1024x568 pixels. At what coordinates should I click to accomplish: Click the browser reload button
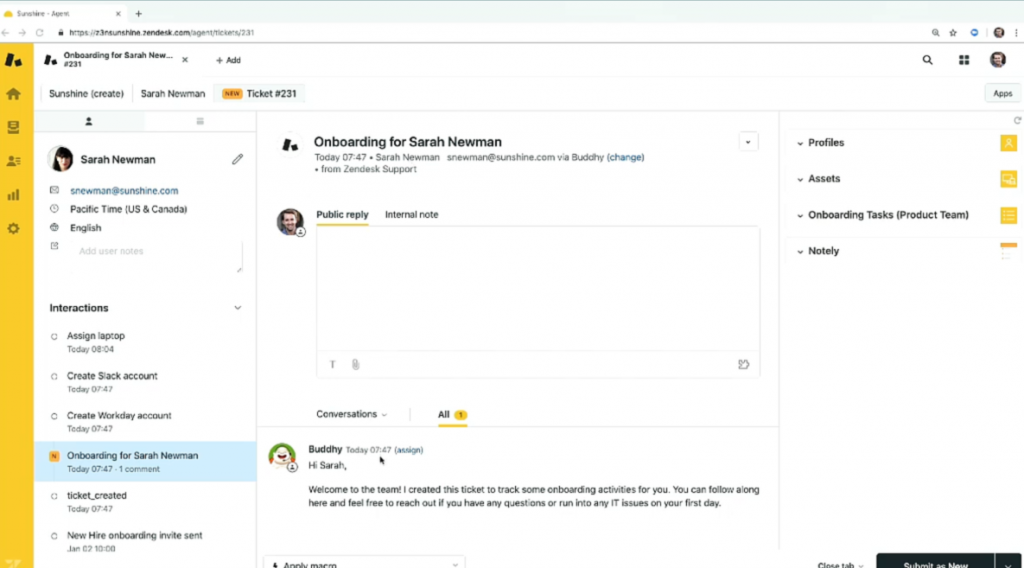[40, 33]
